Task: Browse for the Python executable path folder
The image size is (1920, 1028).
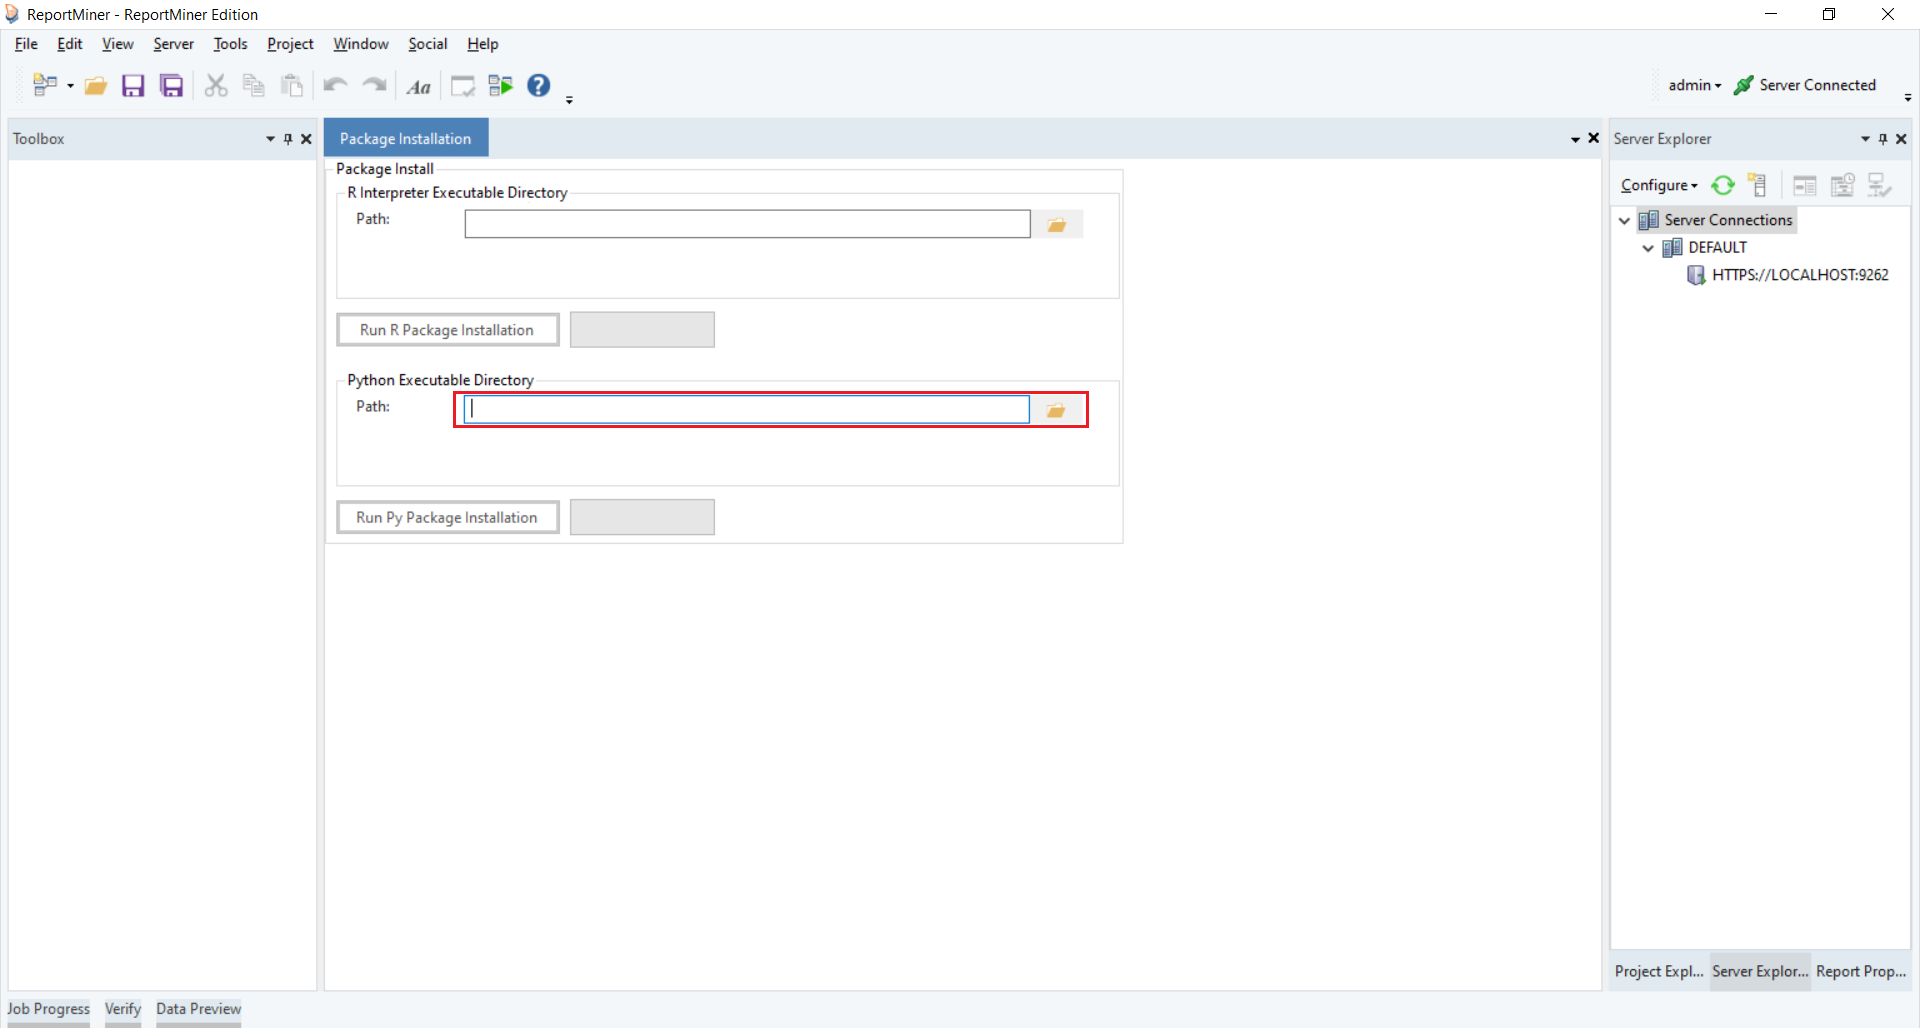Action: coord(1056,410)
